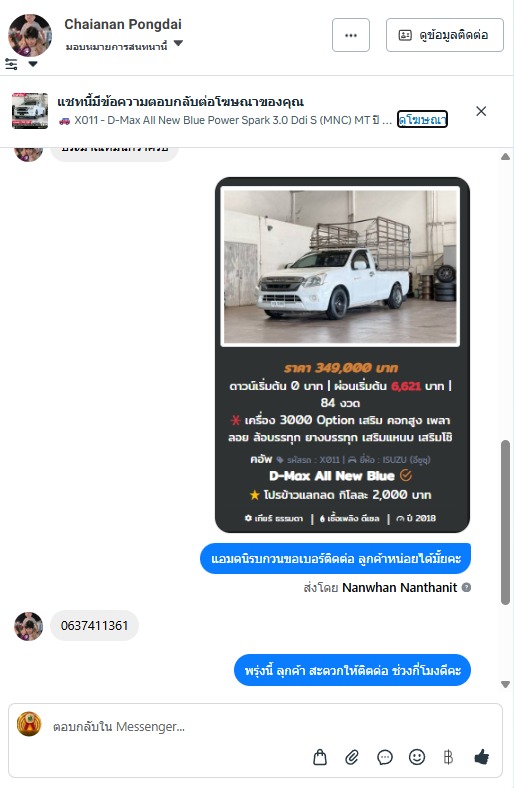Expand the conversation assignment dropdown arrow
The height and width of the screenshot is (788, 514).
click(178, 44)
